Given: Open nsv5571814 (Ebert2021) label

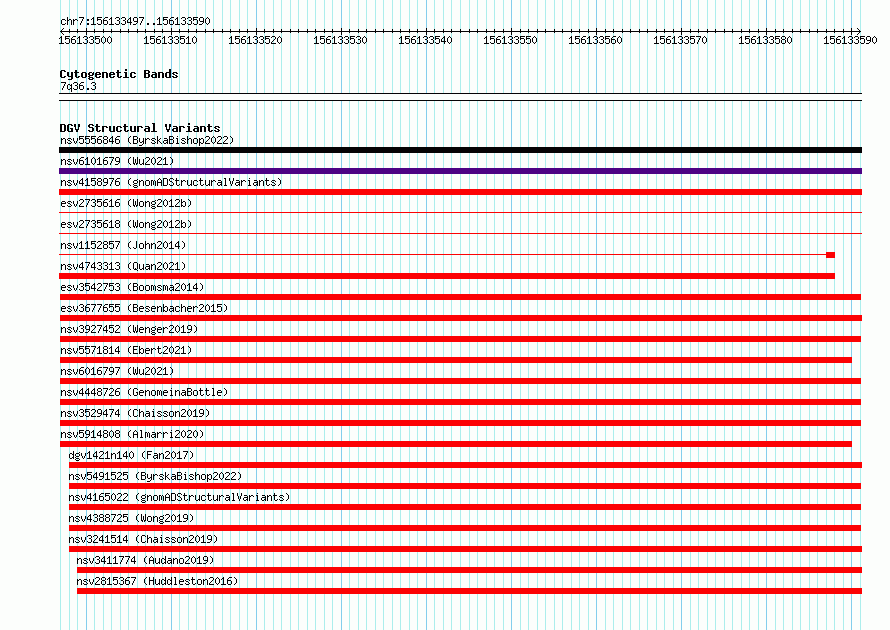Looking at the screenshot, I should (126, 350).
